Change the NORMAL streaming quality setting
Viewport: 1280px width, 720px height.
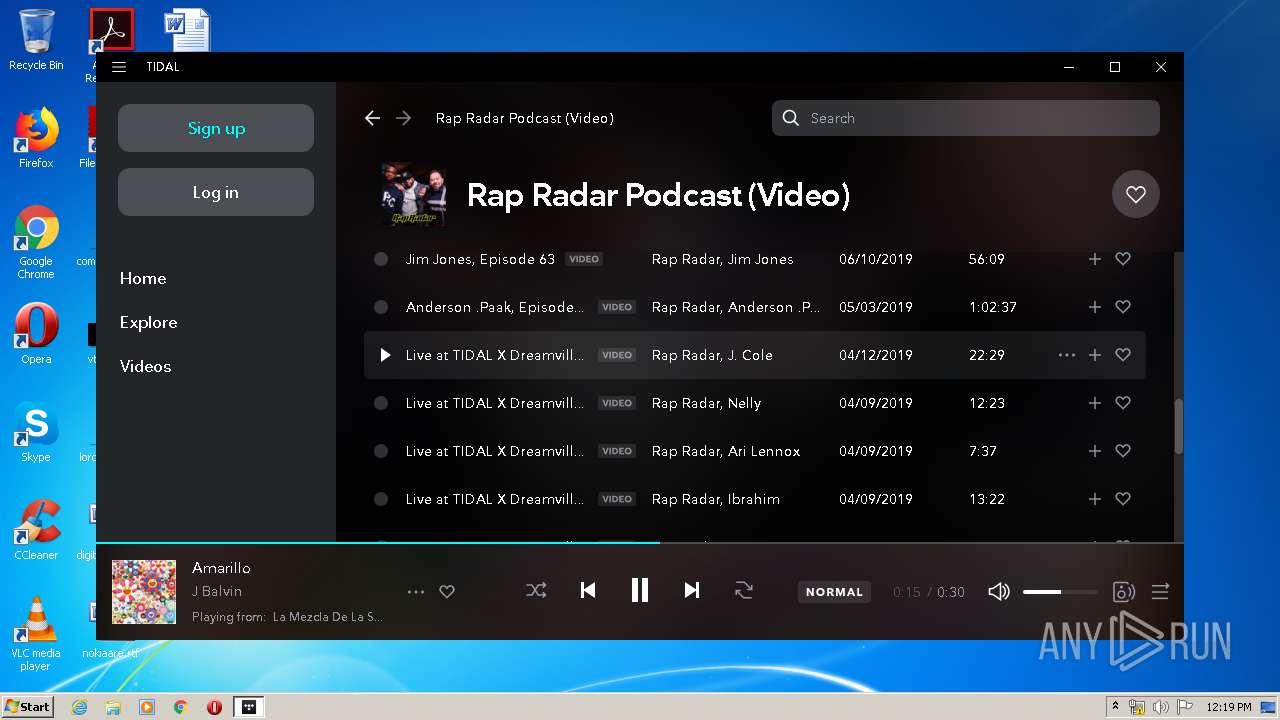point(834,592)
